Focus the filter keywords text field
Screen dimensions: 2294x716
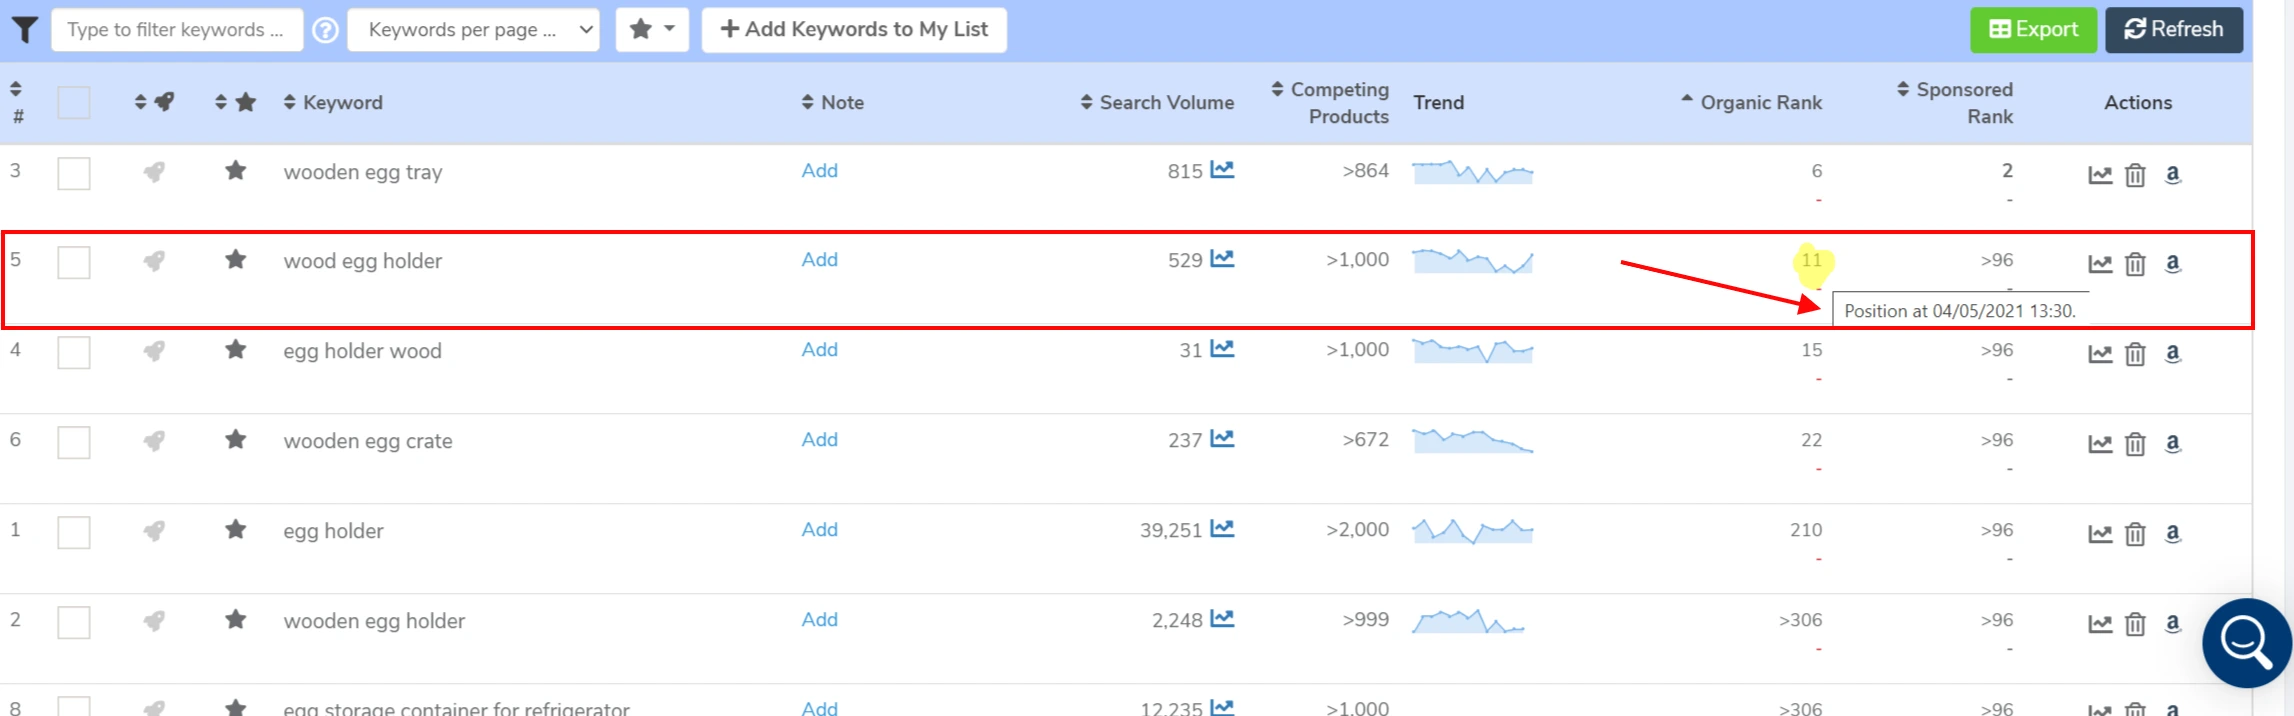176,30
